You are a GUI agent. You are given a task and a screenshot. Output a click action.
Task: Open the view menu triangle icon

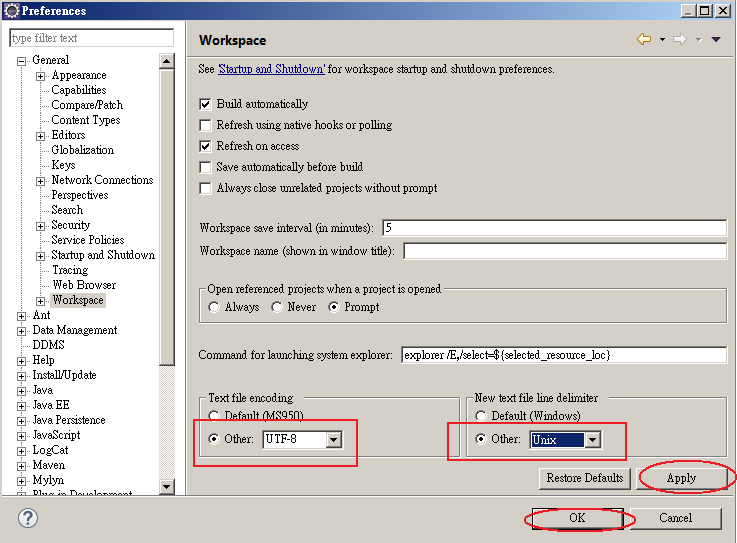[716, 40]
